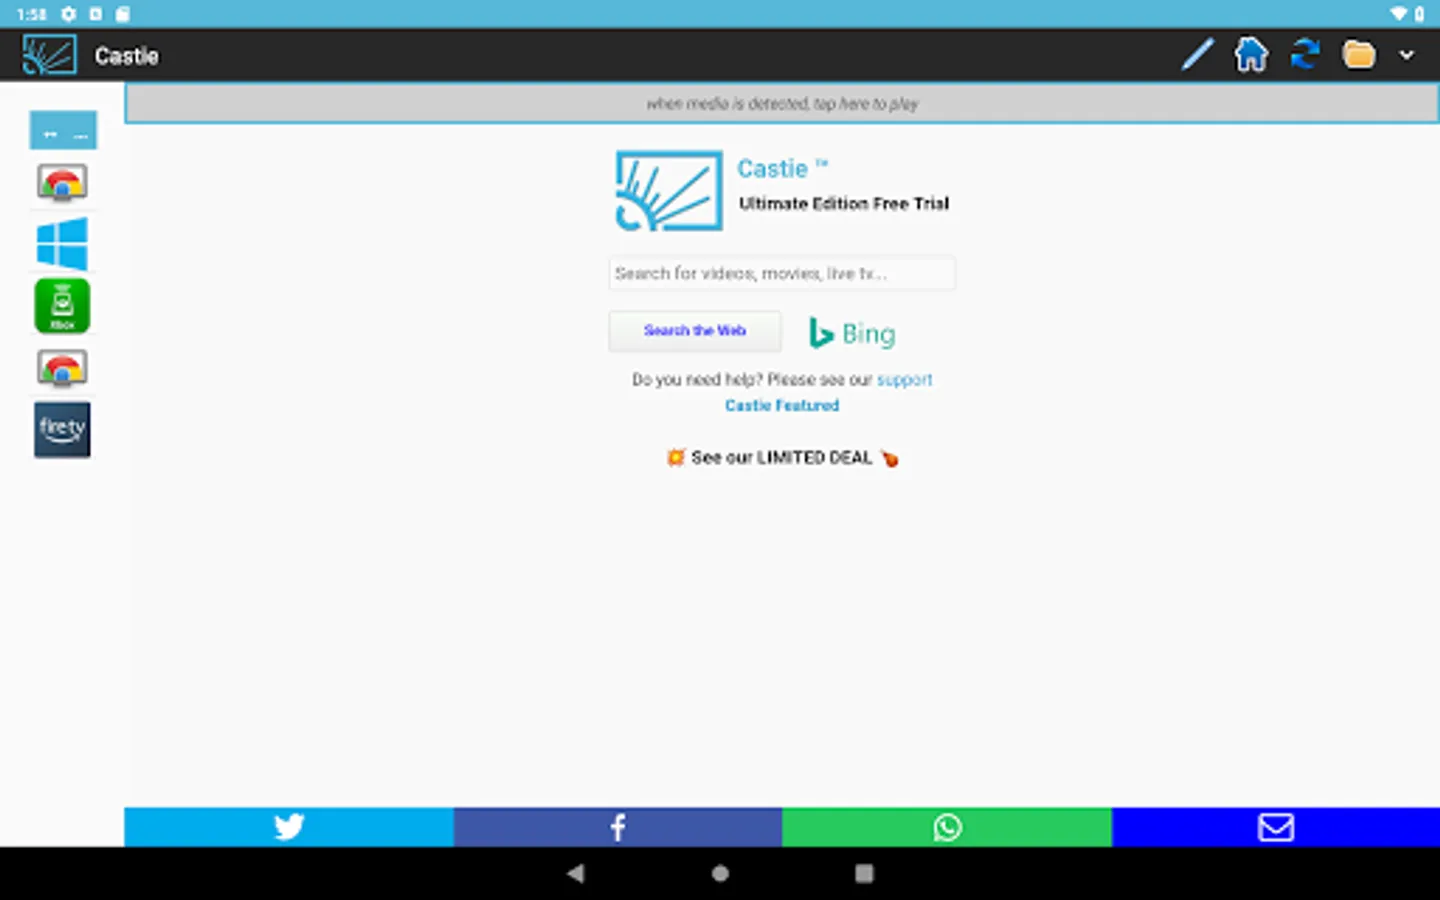Tap the Android back navigation button

tap(575, 873)
